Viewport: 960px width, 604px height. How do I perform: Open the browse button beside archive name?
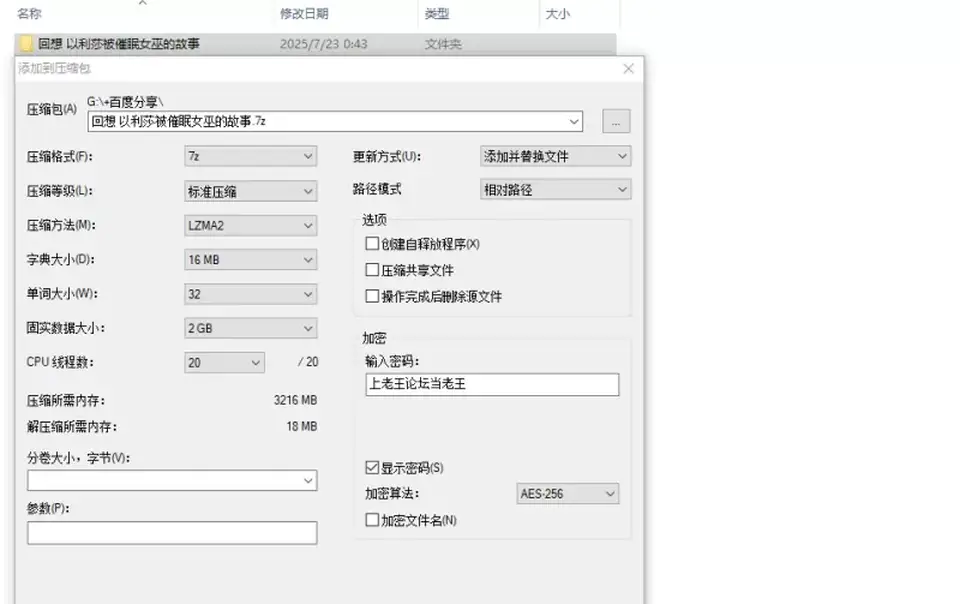click(616, 121)
